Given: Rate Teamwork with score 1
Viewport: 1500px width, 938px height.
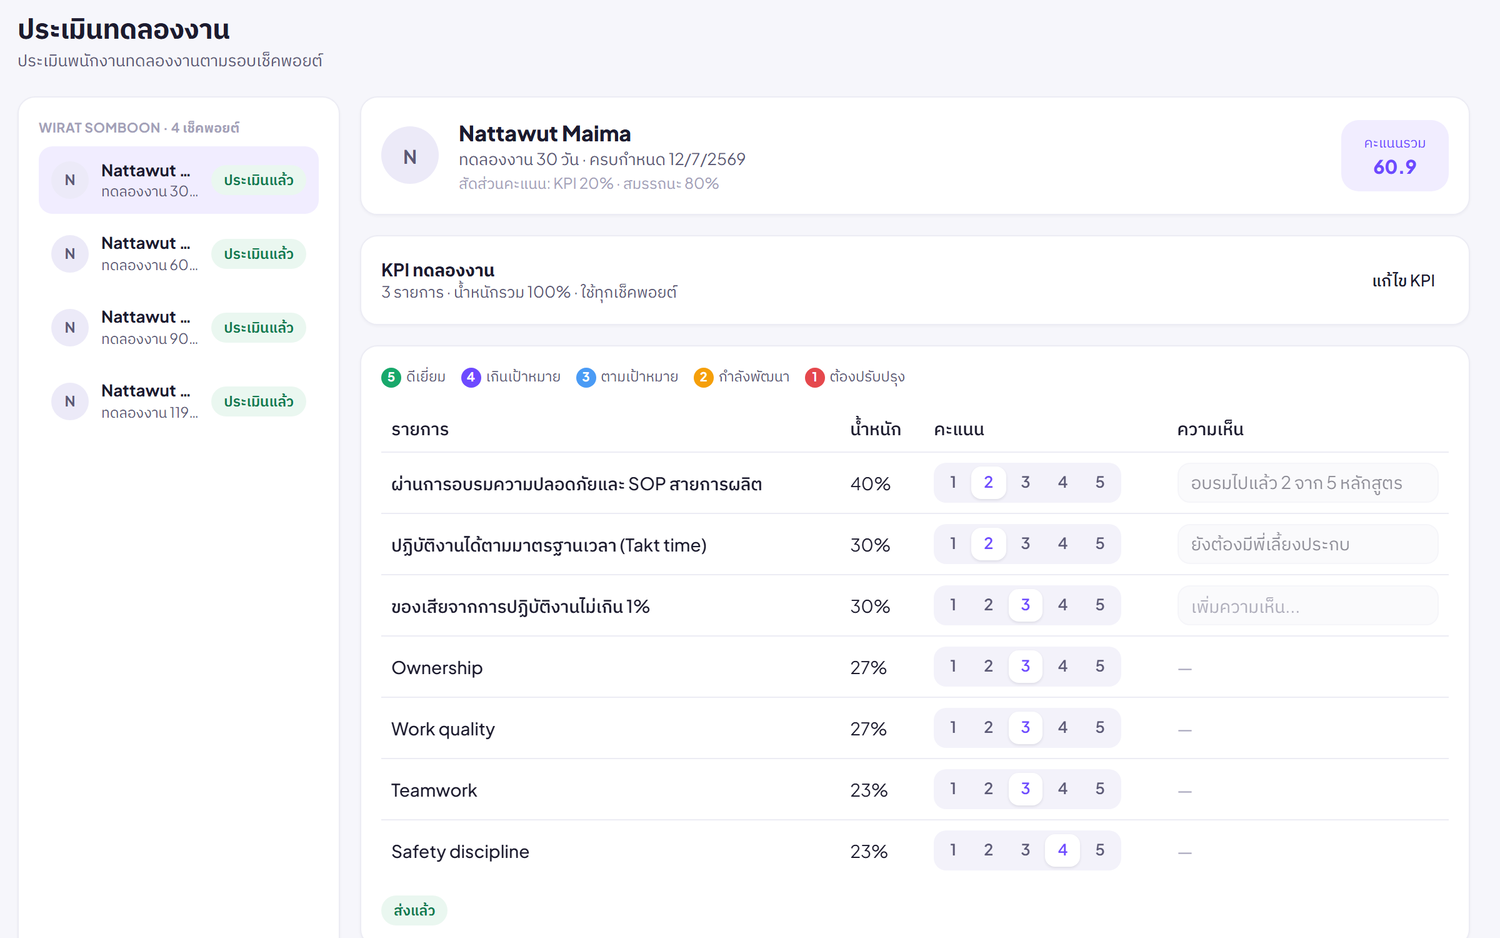Looking at the screenshot, I should [x=953, y=789].
